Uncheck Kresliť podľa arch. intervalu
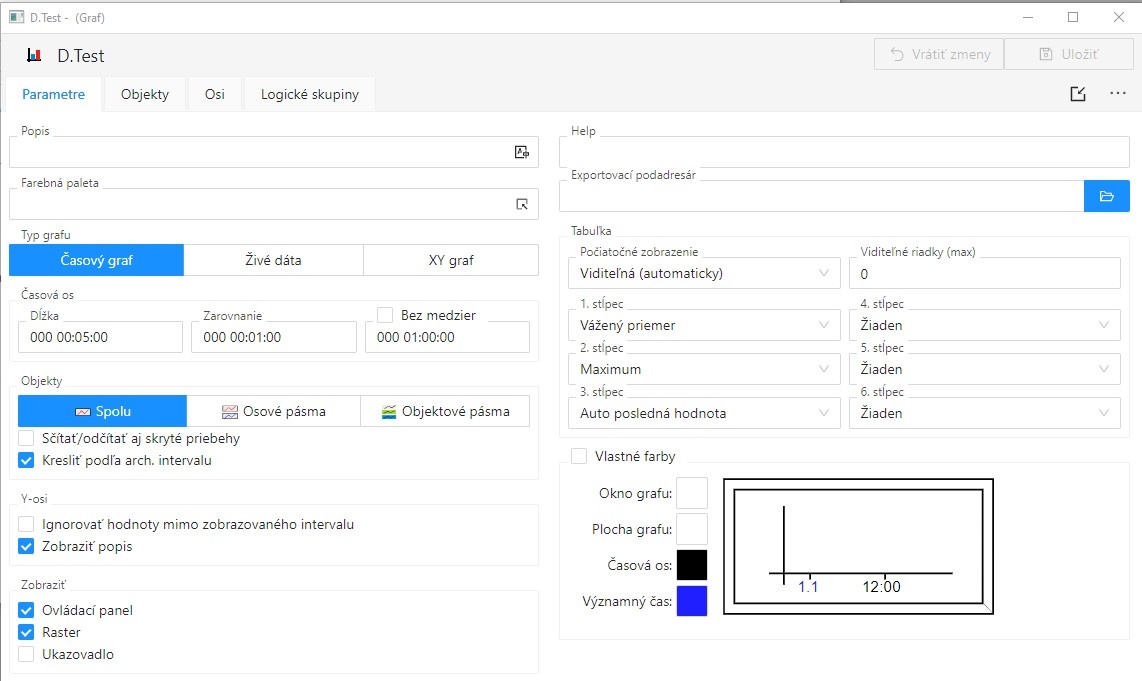Screen dimensions: 1142x681 tap(27, 461)
